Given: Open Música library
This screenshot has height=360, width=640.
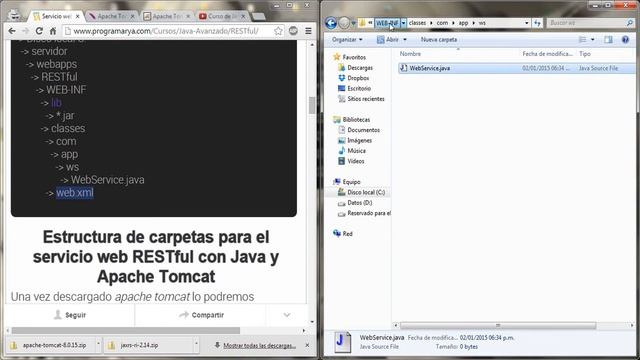Looking at the screenshot, I should click(351, 151).
